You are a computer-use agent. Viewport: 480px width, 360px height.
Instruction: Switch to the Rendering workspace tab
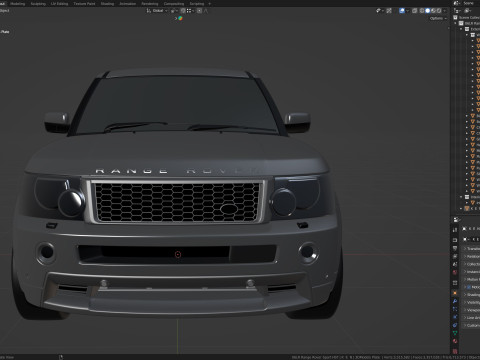[150, 4]
